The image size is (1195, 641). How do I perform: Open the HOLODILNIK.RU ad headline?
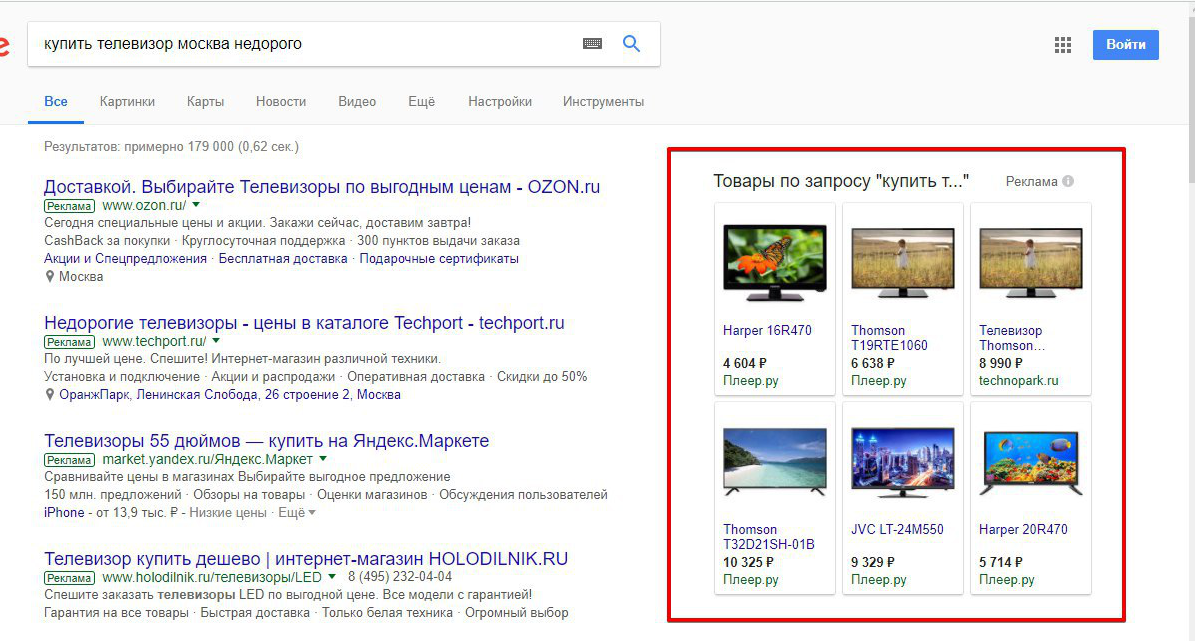pyautogui.click(x=306, y=559)
